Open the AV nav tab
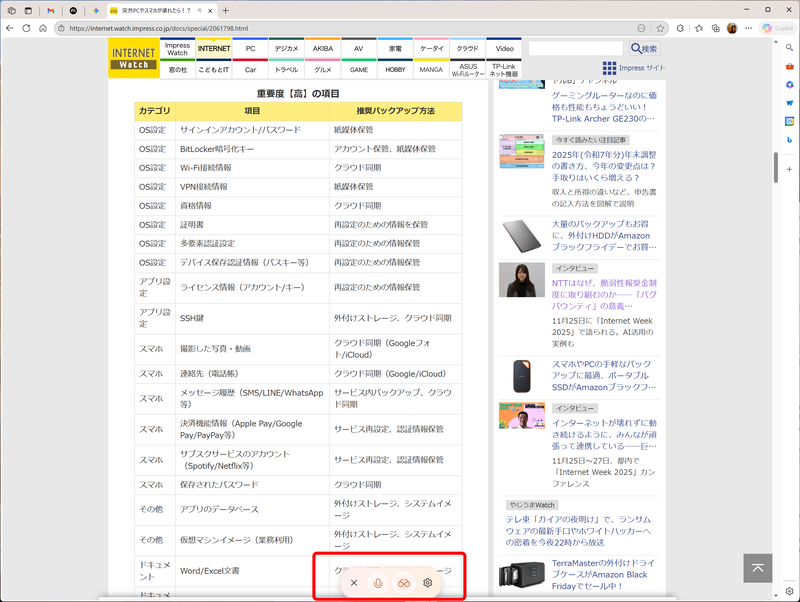The width and height of the screenshot is (800, 602). (359, 48)
